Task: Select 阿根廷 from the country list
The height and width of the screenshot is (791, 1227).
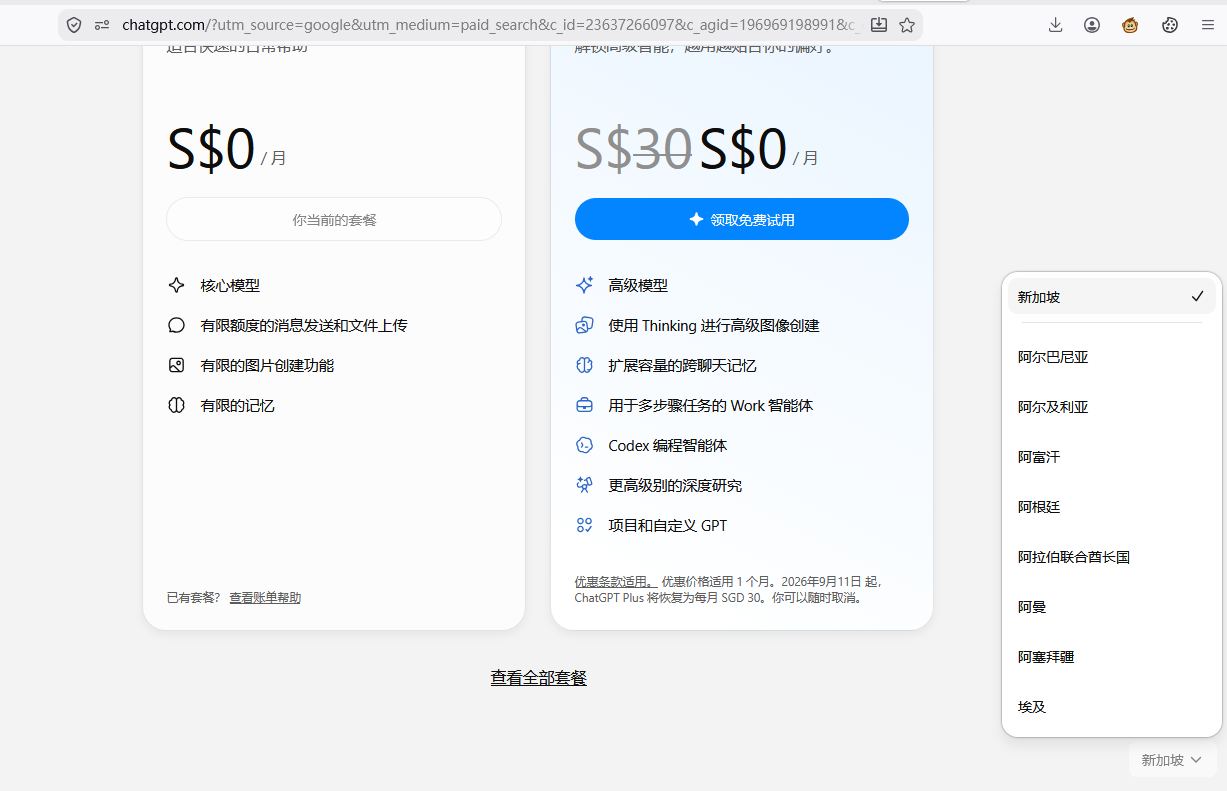Action: 1112,507
